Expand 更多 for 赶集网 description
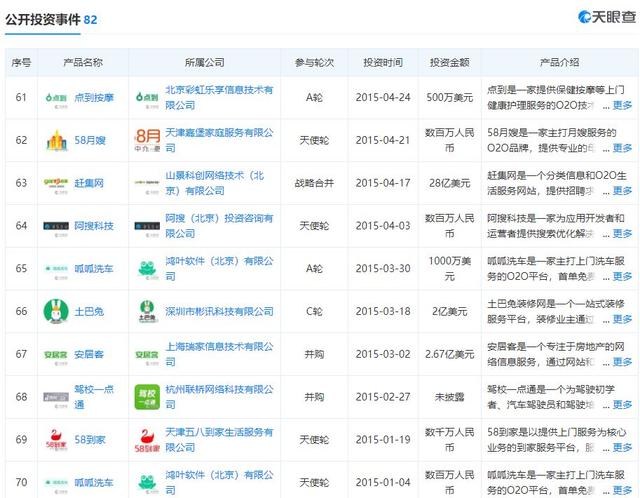 click(622, 190)
